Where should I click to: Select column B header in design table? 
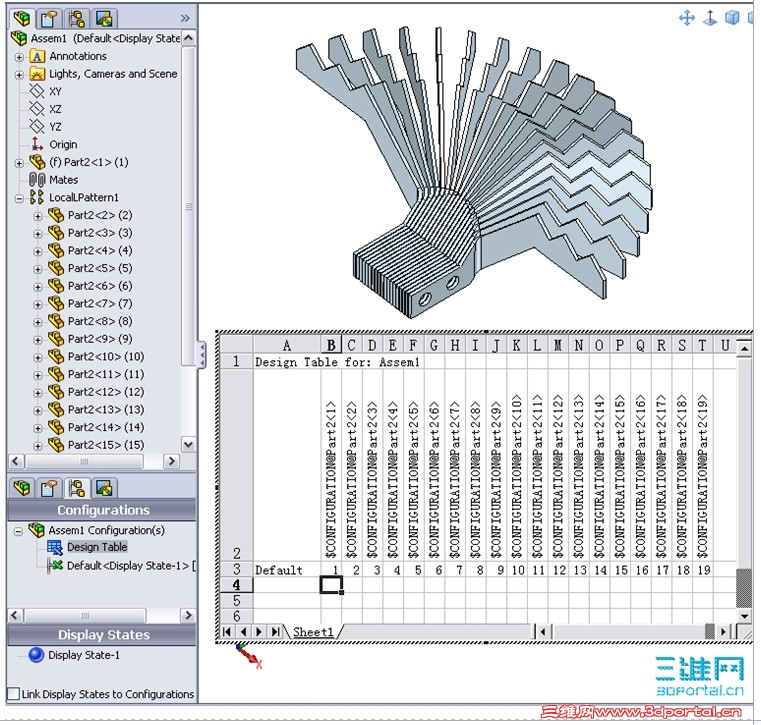coord(331,345)
